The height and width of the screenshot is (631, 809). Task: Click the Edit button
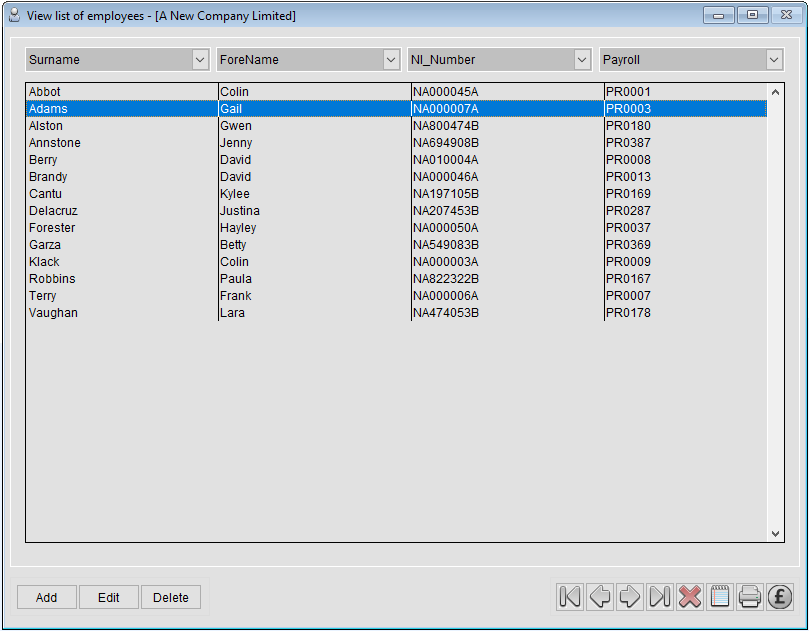108,597
